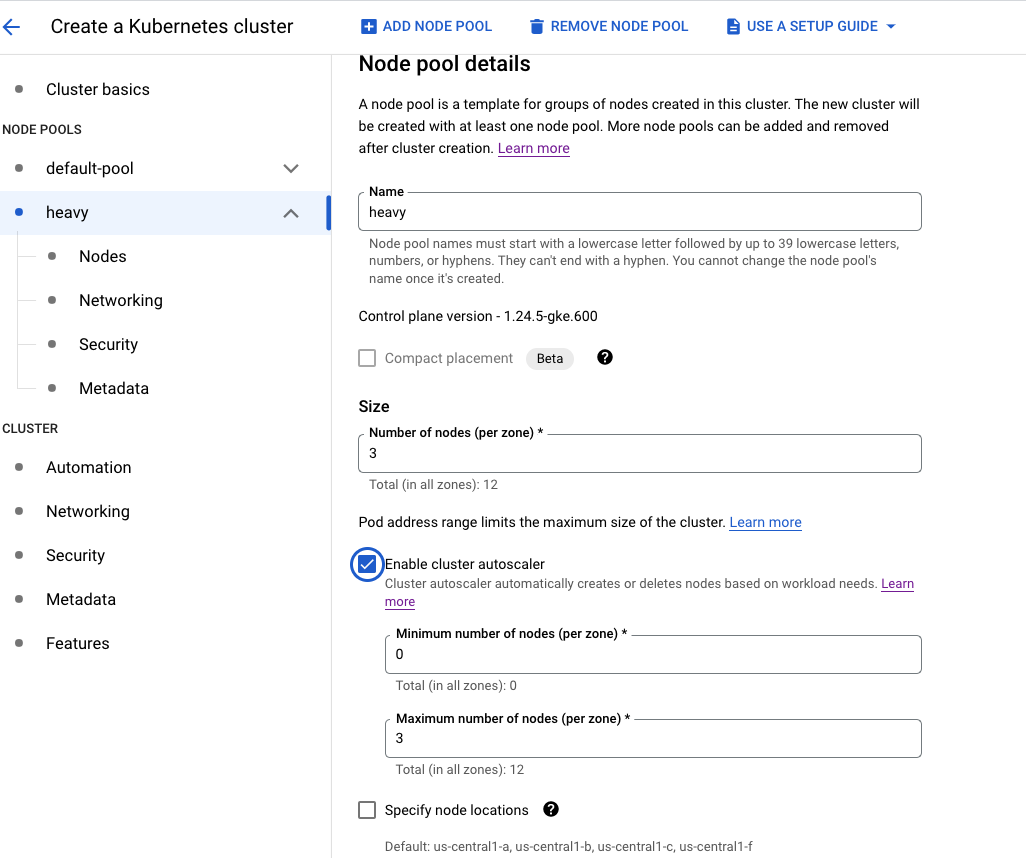Click the node pool Name field

(639, 212)
